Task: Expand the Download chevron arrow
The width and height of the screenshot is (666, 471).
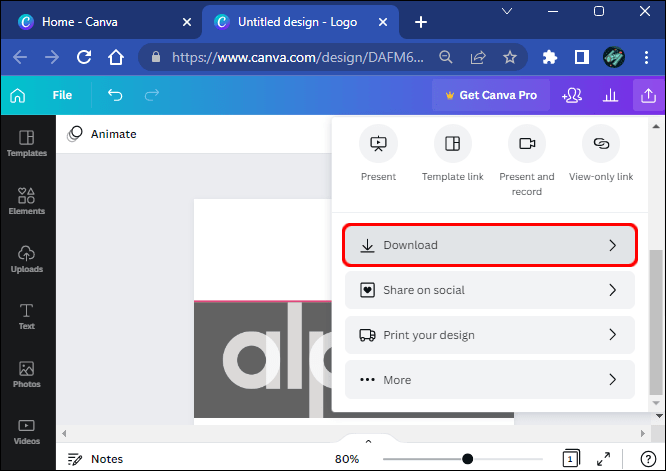Action: (x=612, y=245)
